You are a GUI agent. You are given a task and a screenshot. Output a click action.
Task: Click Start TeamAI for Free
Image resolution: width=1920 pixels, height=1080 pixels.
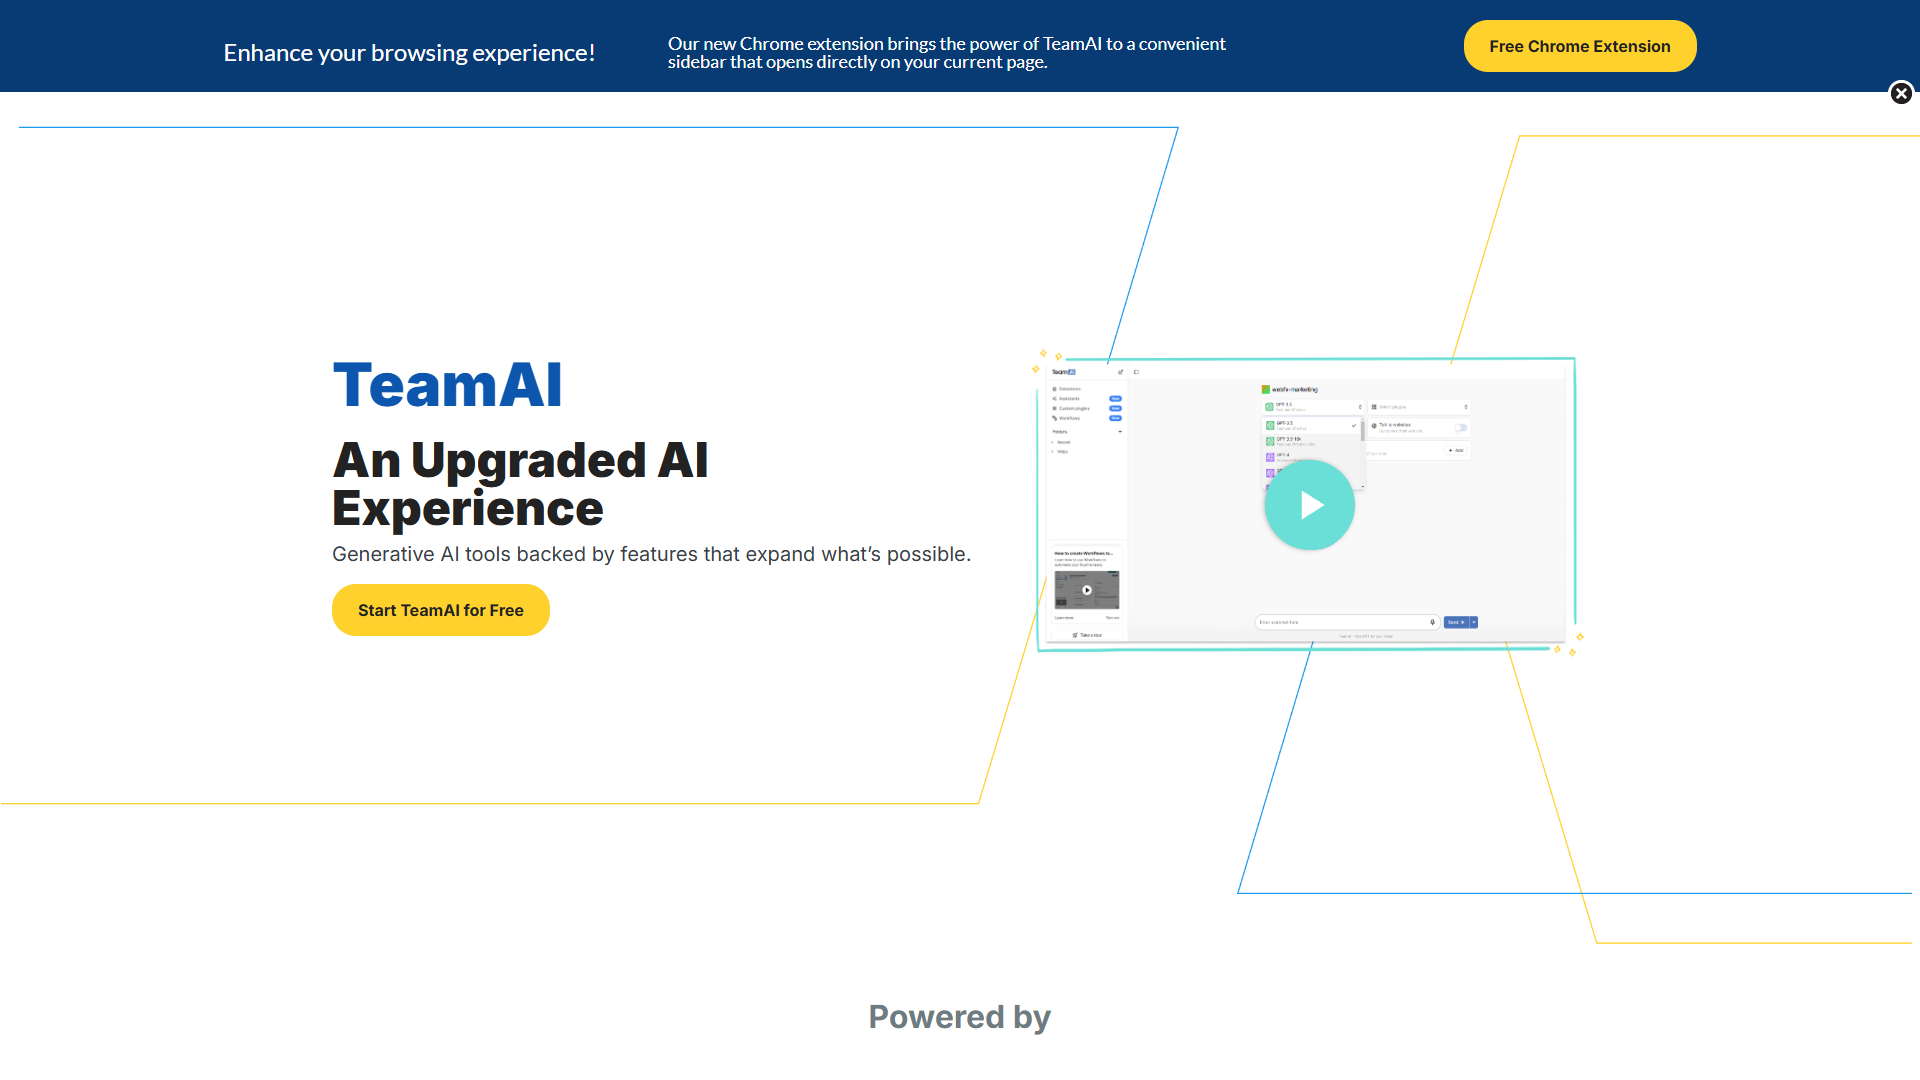pyautogui.click(x=440, y=610)
